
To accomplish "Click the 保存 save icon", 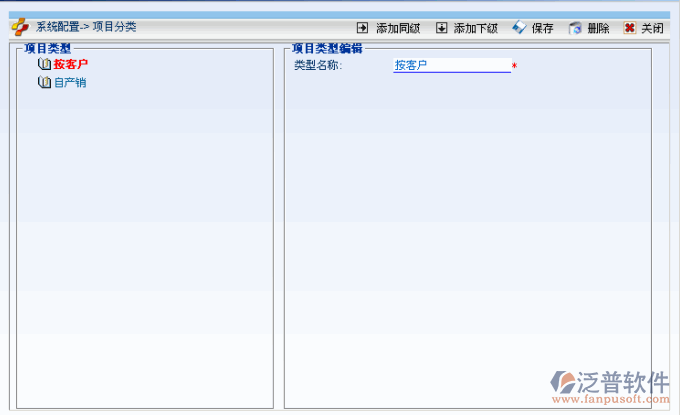I will pyautogui.click(x=519, y=28).
